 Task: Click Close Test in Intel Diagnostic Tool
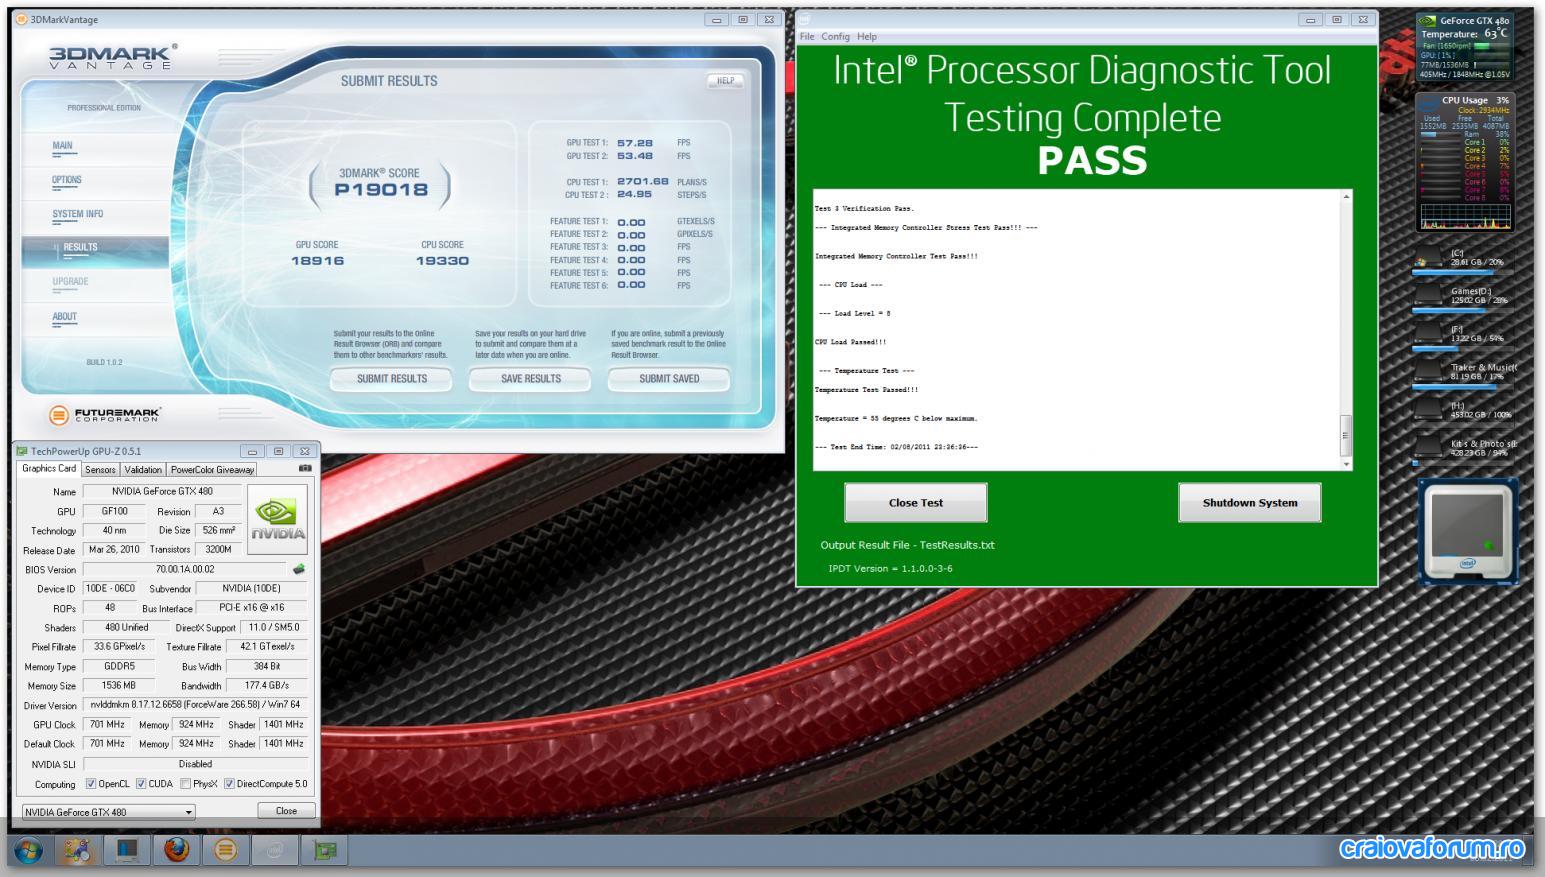click(x=916, y=502)
